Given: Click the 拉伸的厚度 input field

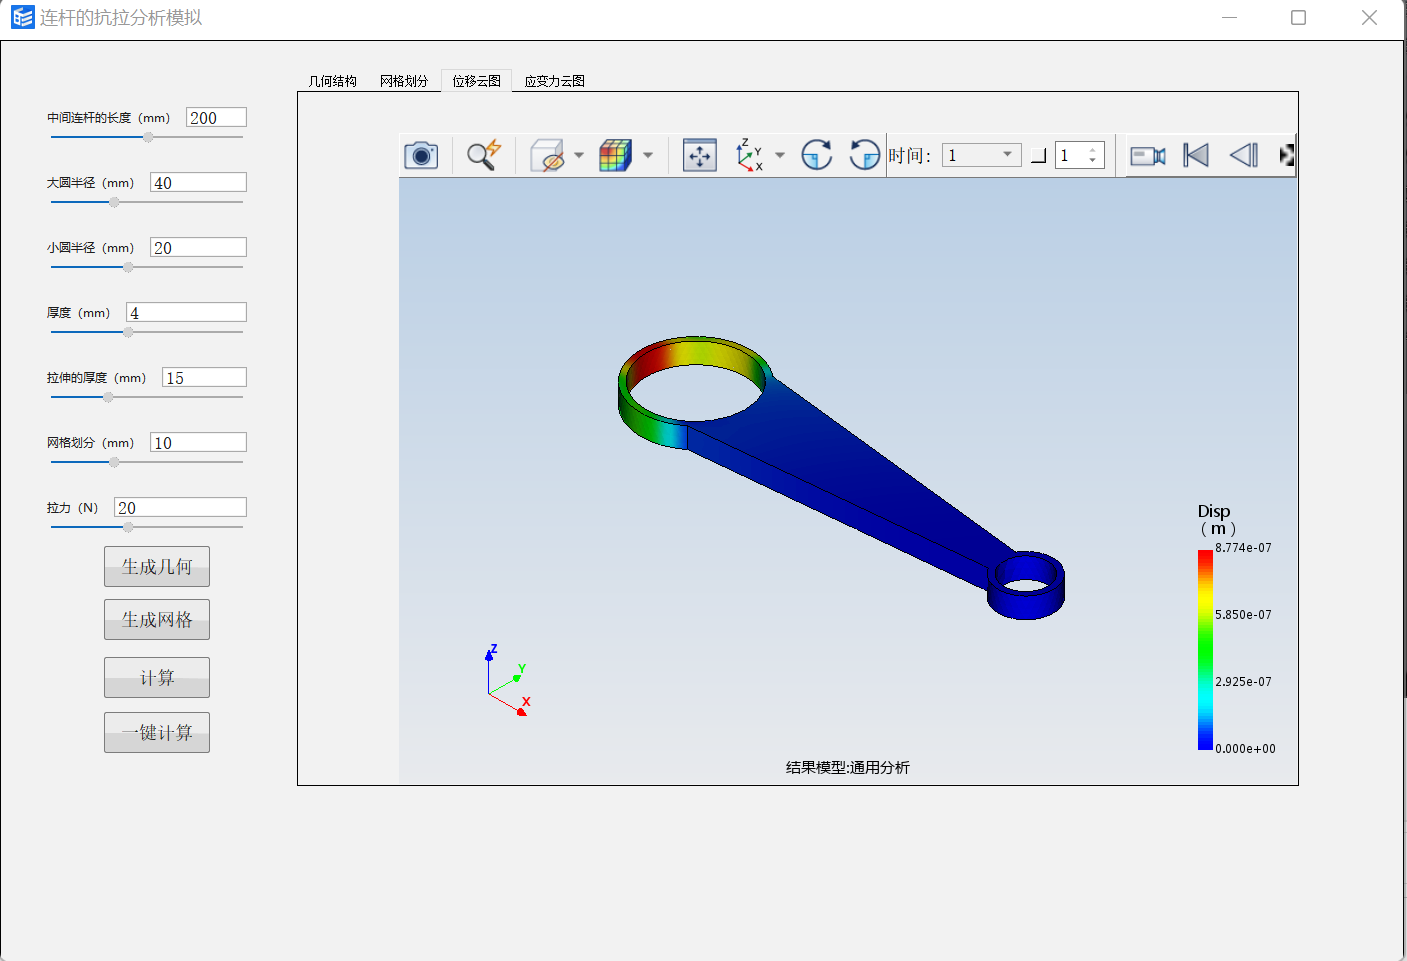Looking at the screenshot, I should click(x=204, y=378).
